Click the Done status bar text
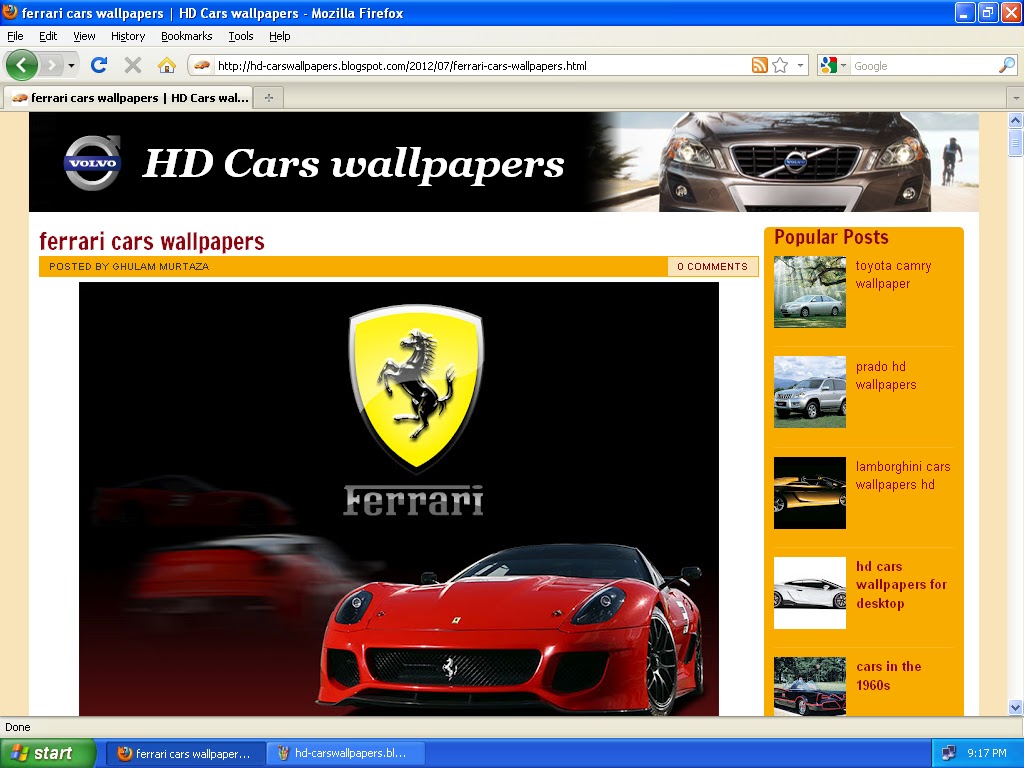This screenshot has width=1024, height=768. point(18,727)
